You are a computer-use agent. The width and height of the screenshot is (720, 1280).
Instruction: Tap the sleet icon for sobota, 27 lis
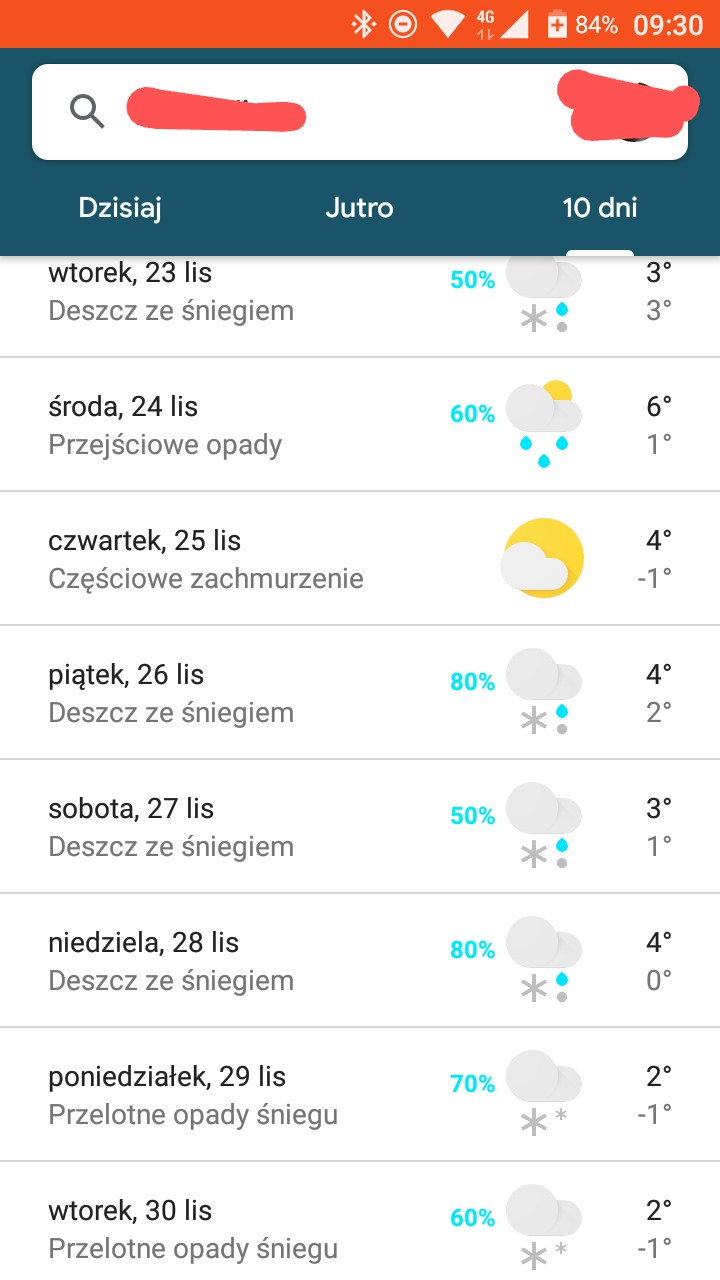543,826
